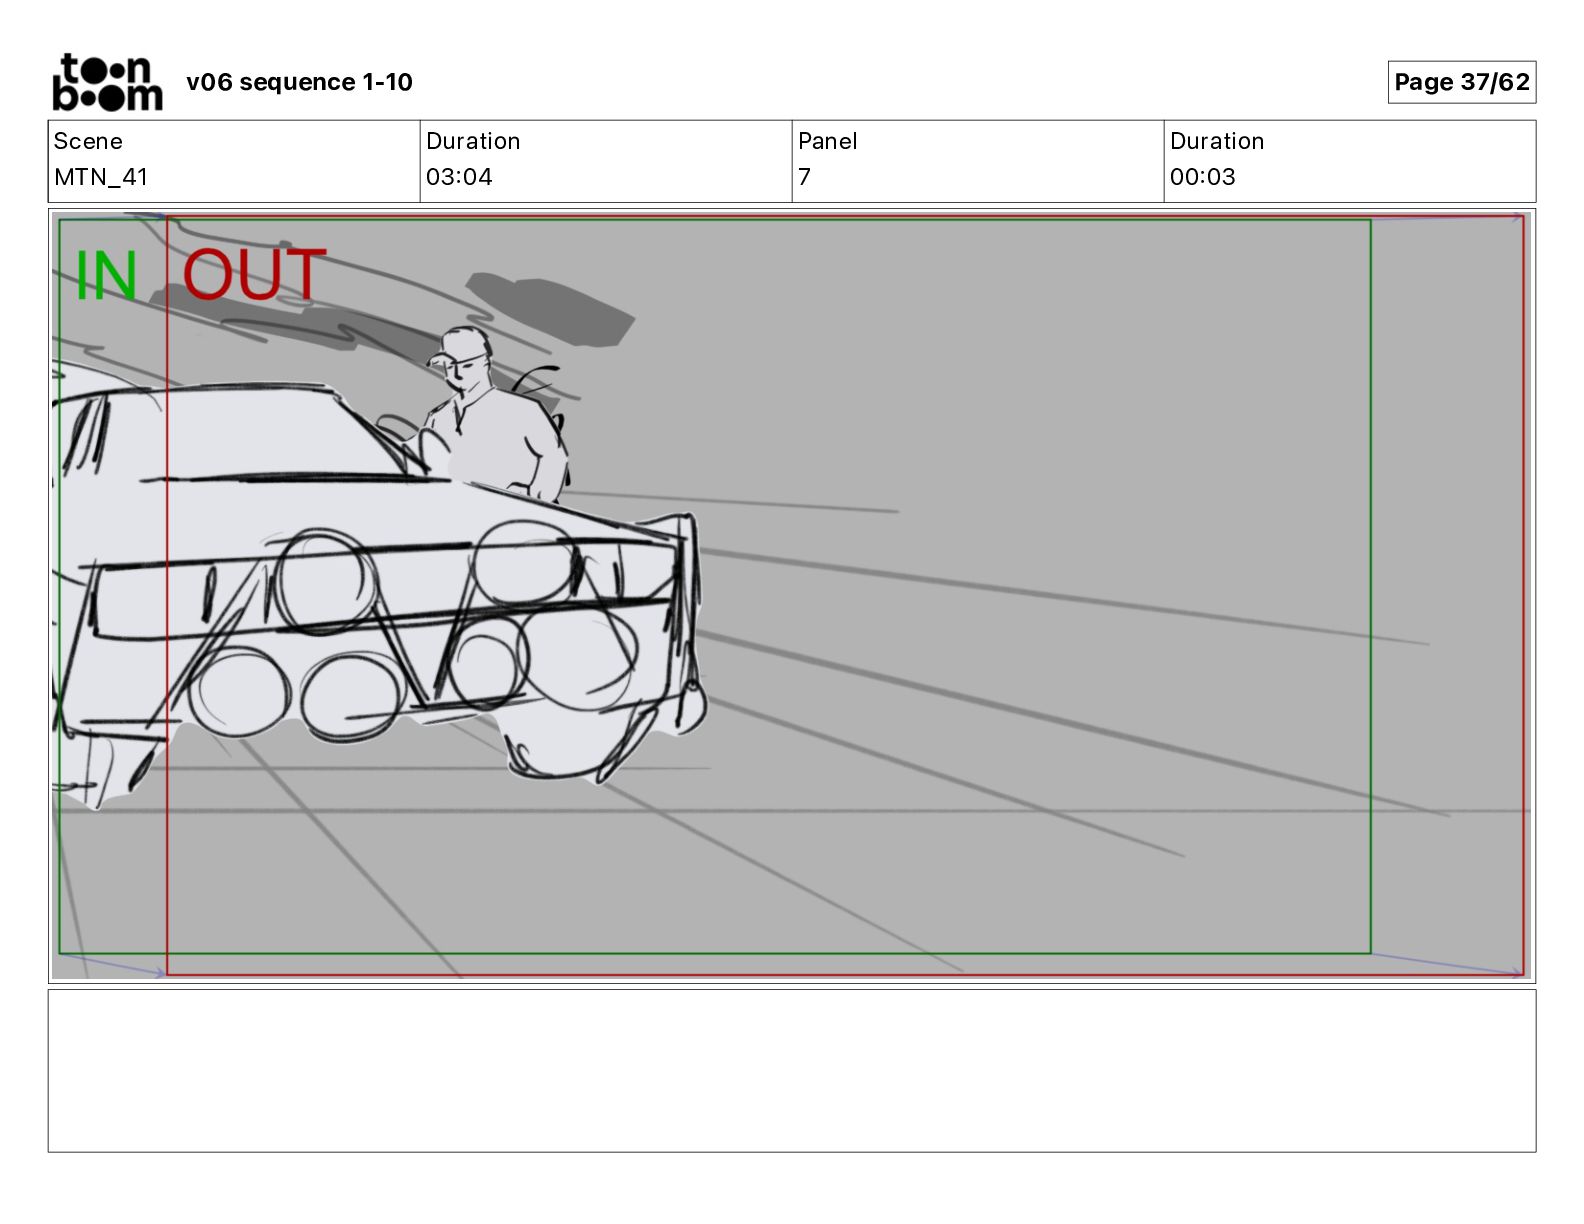This screenshot has height=1224, width=1584.
Task: Select scene duration value '03:04'
Action: point(459,177)
